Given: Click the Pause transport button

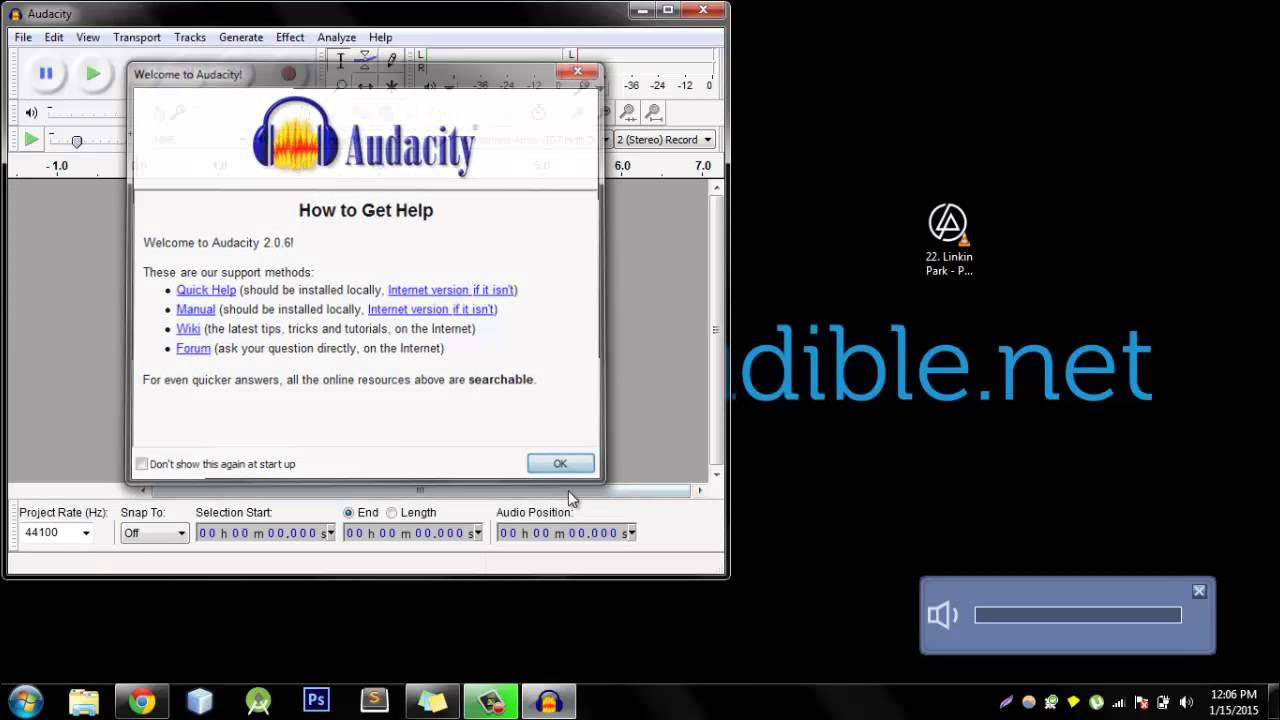Looking at the screenshot, I should [x=46, y=73].
